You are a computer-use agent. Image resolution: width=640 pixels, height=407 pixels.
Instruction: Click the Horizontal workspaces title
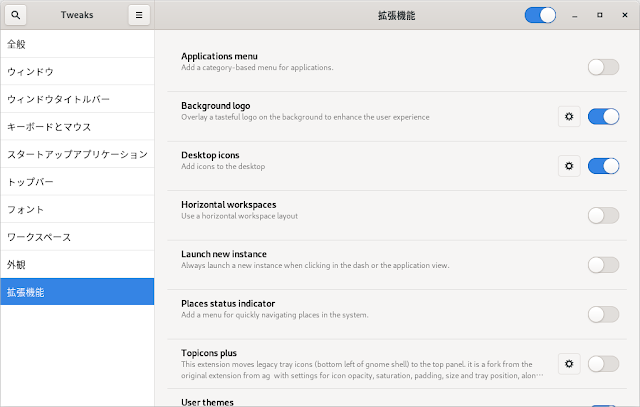click(x=229, y=205)
